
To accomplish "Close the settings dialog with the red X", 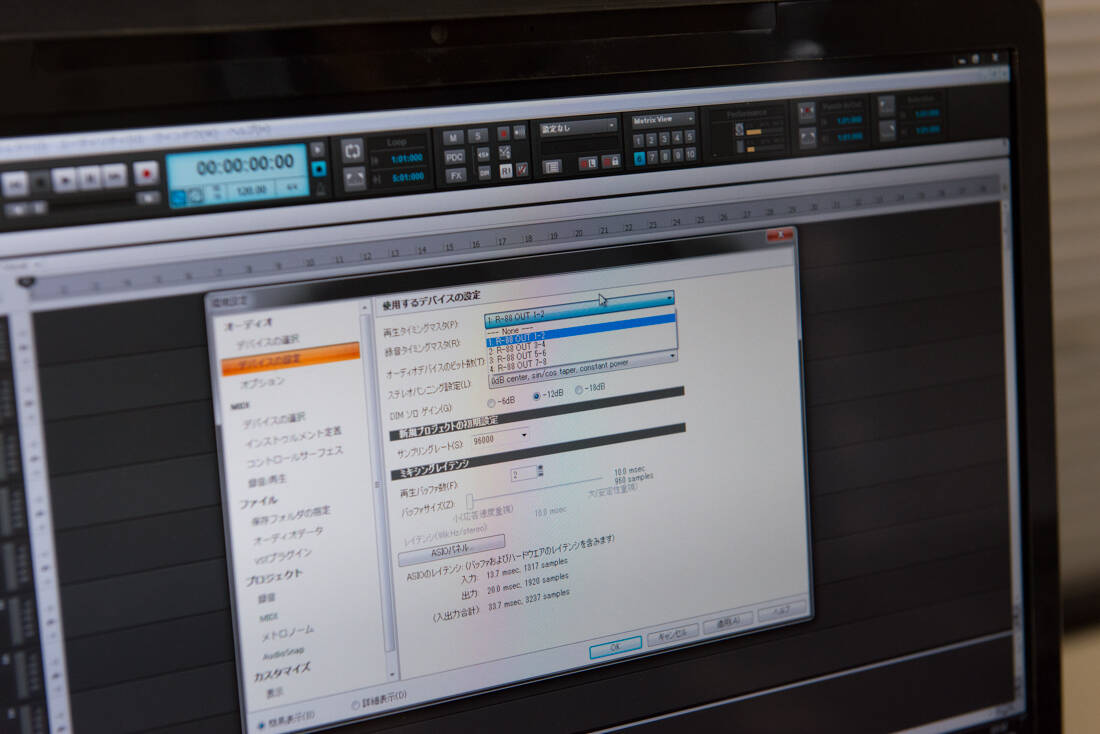I will (779, 235).
